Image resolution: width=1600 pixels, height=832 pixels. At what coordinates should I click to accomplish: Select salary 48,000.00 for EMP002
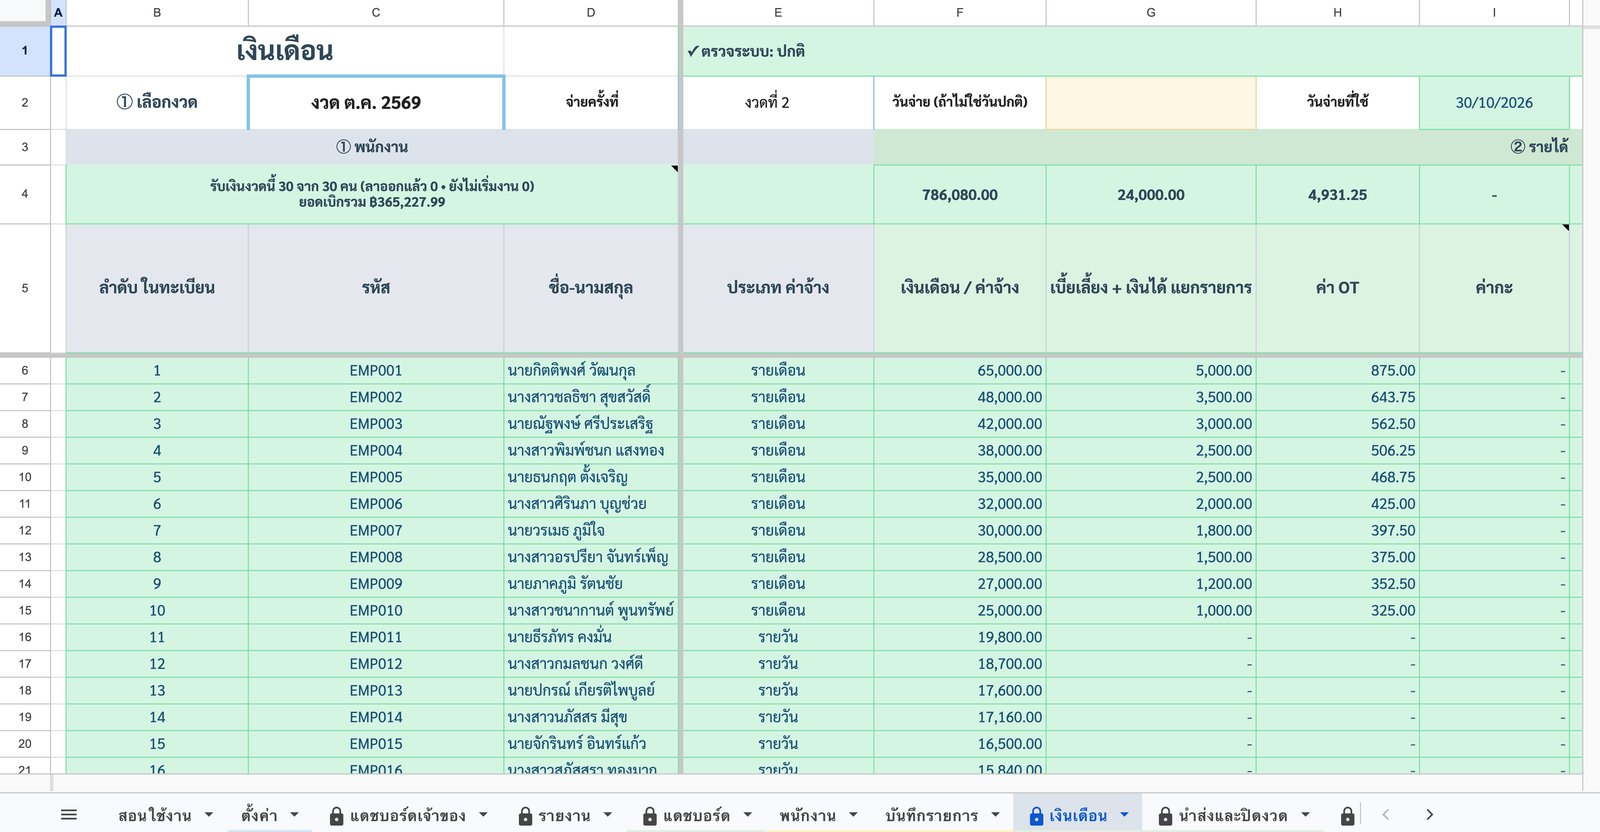(960, 397)
